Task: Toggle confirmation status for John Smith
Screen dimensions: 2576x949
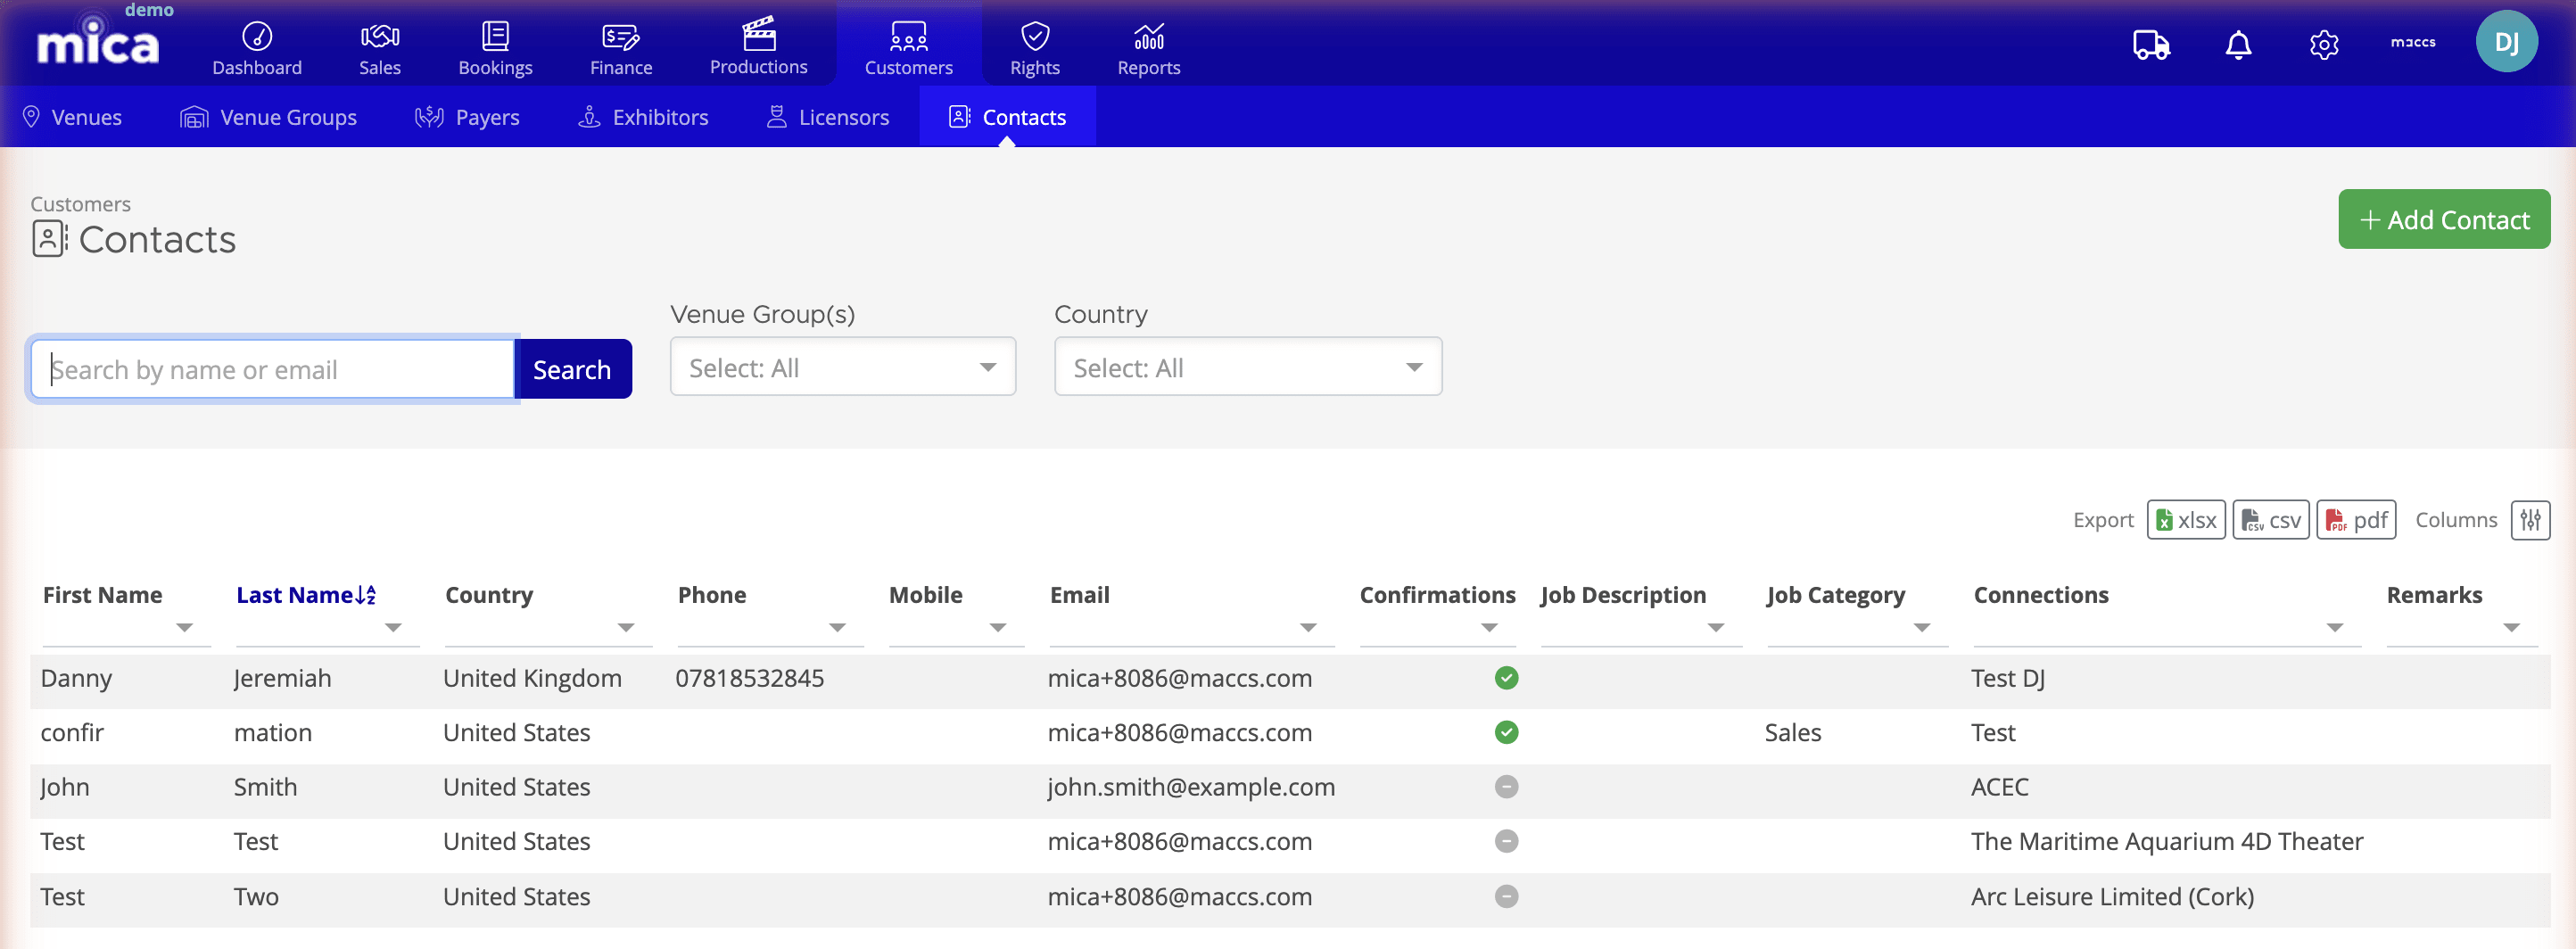Action: click(x=1506, y=787)
